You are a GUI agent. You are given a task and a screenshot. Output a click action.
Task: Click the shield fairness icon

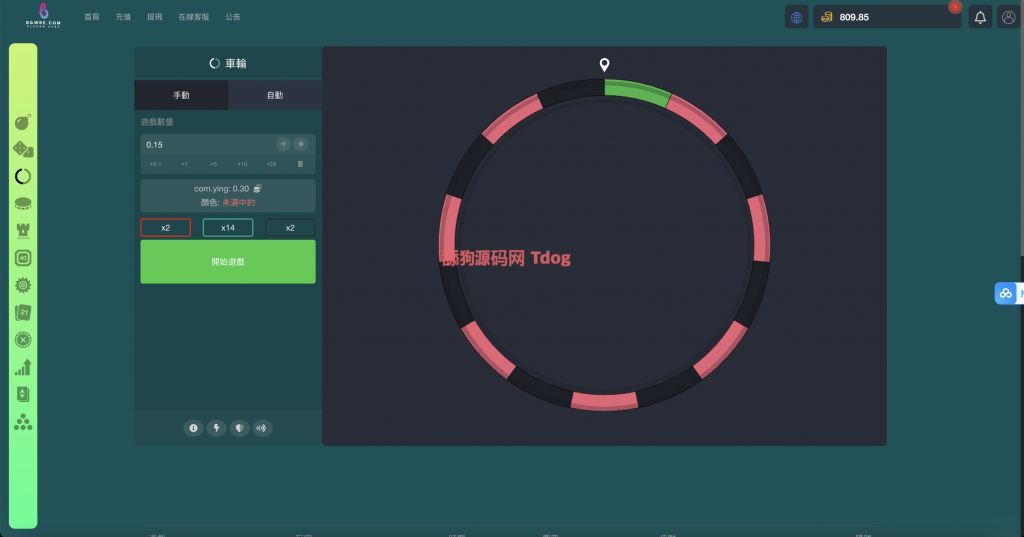click(x=239, y=428)
